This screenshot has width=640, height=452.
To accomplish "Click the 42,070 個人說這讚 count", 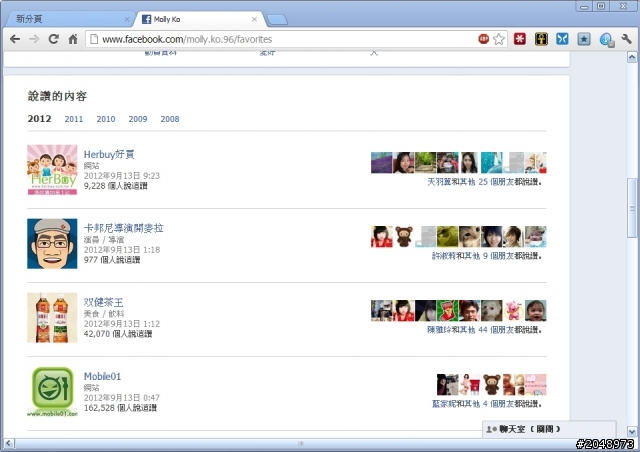I will click(x=118, y=334).
